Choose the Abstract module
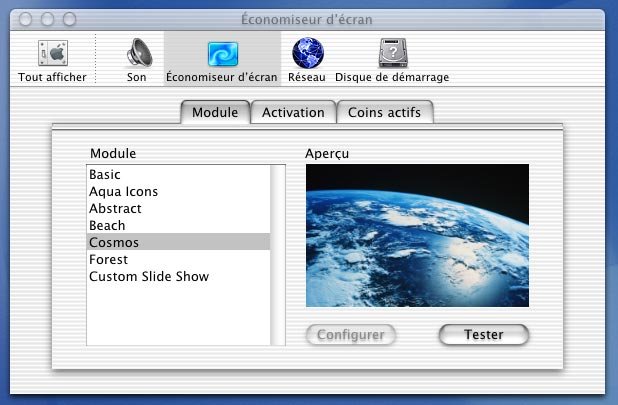 pos(178,208)
